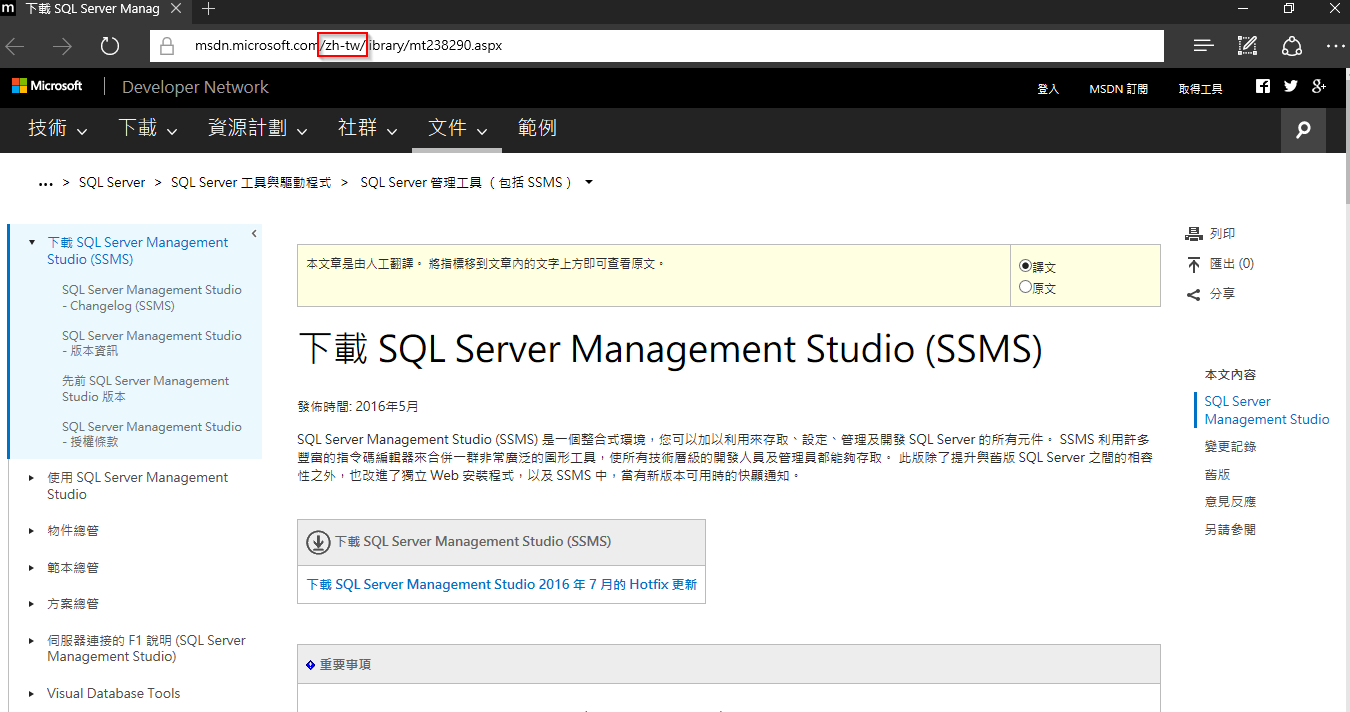Click the 登入 sign-in link

coord(1048,89)
